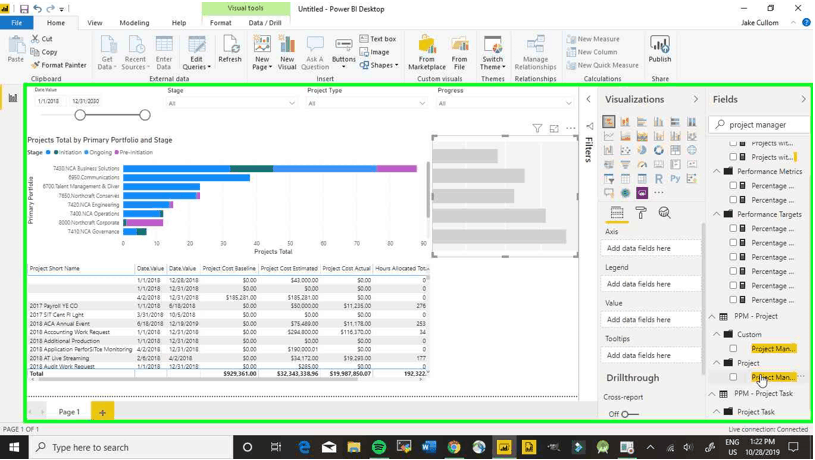815x460 pixels.
Task: Select the Page 1 tab
Action: (69, 412)
